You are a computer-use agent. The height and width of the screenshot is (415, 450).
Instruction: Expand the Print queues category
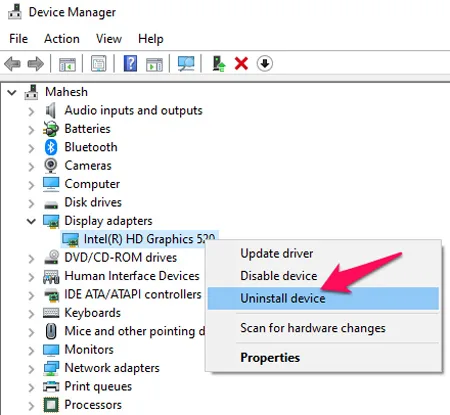(x=31, y=387)
